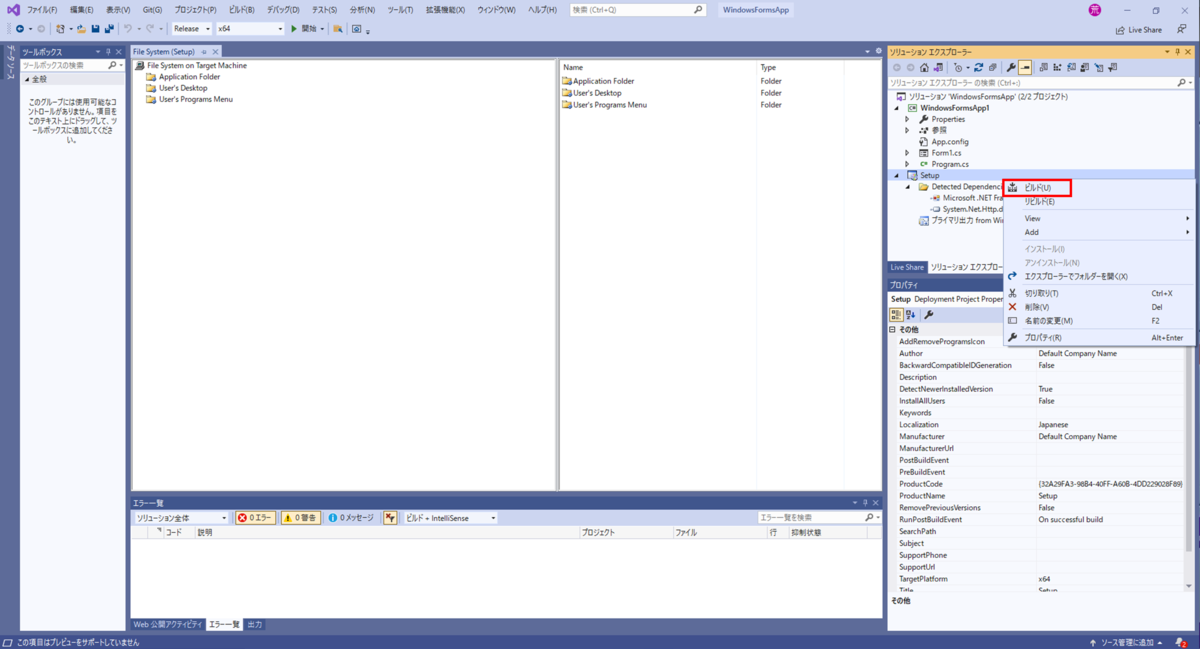
Task: Click User's Programs Menu in the Name list
Action: (x=610, y=104)
